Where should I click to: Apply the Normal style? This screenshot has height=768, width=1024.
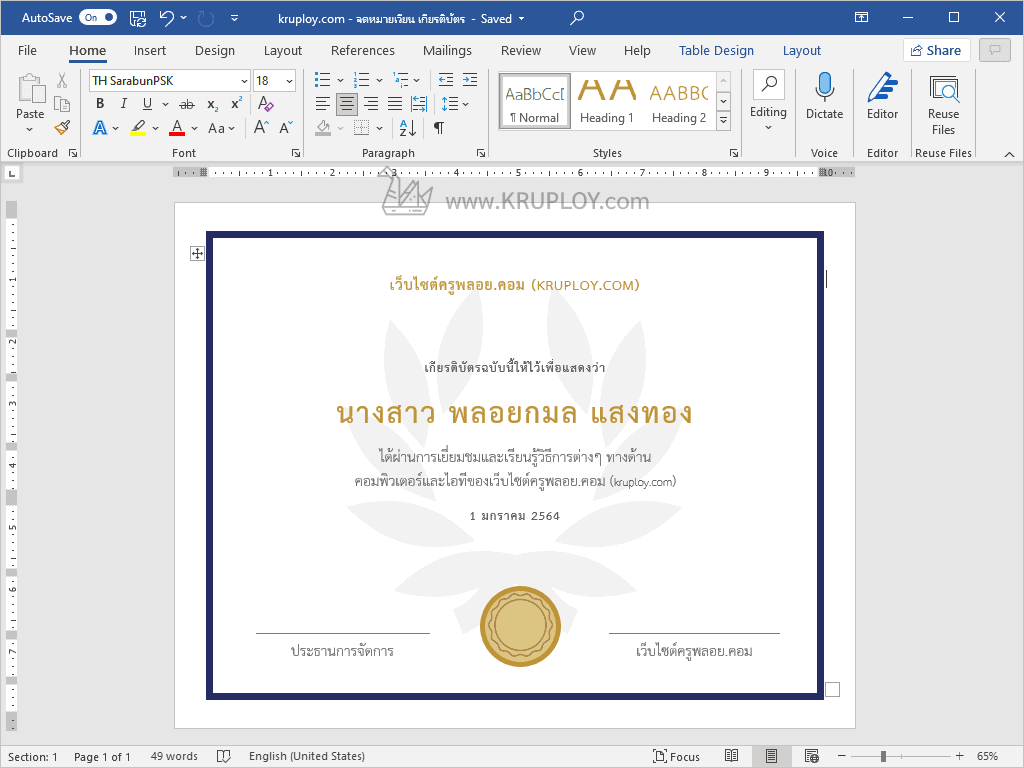pyautogui.click(x=535, y=101)
